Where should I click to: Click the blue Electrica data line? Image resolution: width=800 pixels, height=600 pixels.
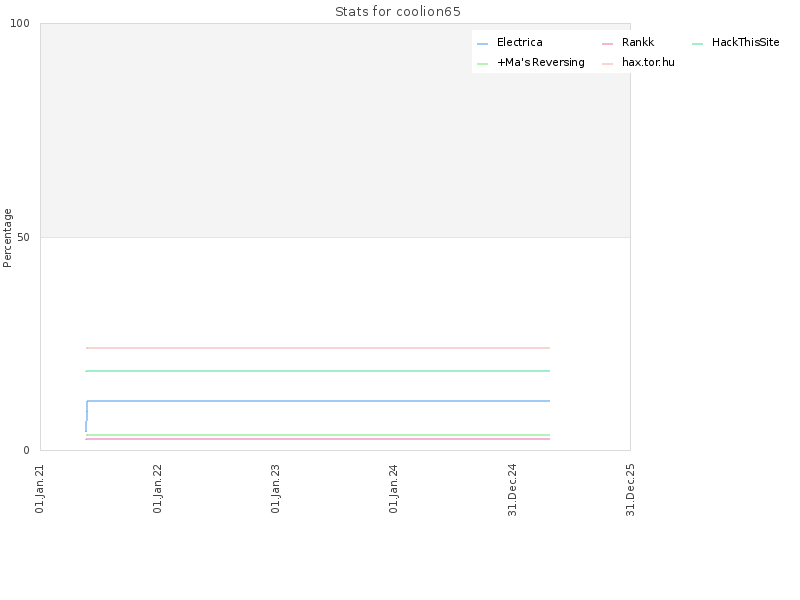tap(318, 401)
